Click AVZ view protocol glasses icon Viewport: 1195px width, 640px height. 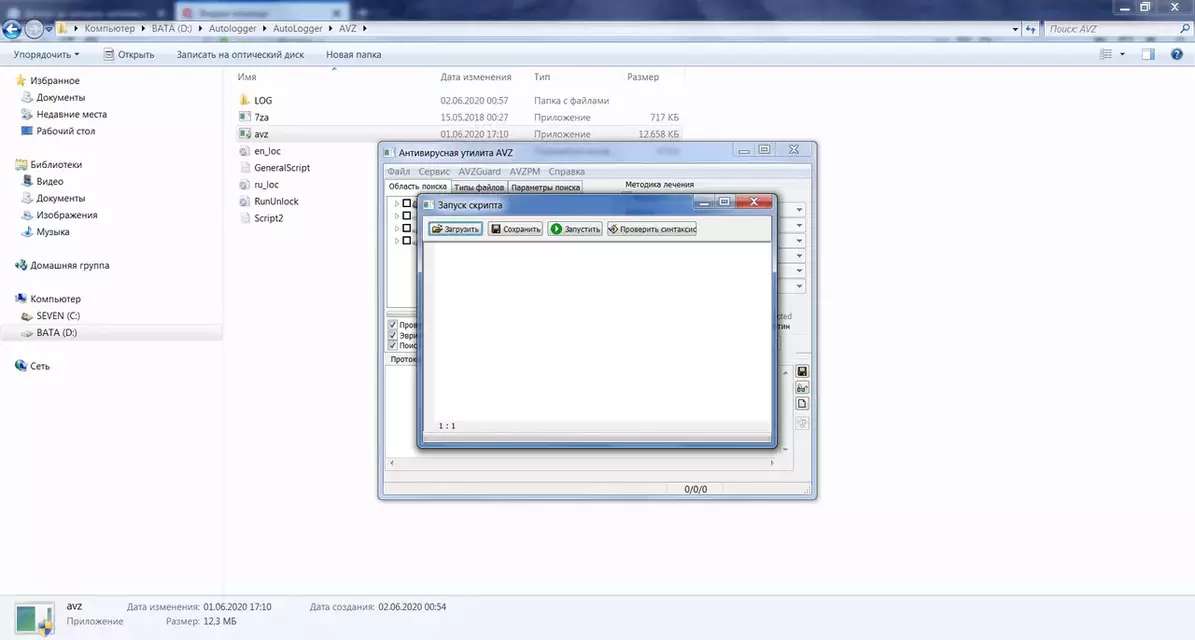point(802,388)
